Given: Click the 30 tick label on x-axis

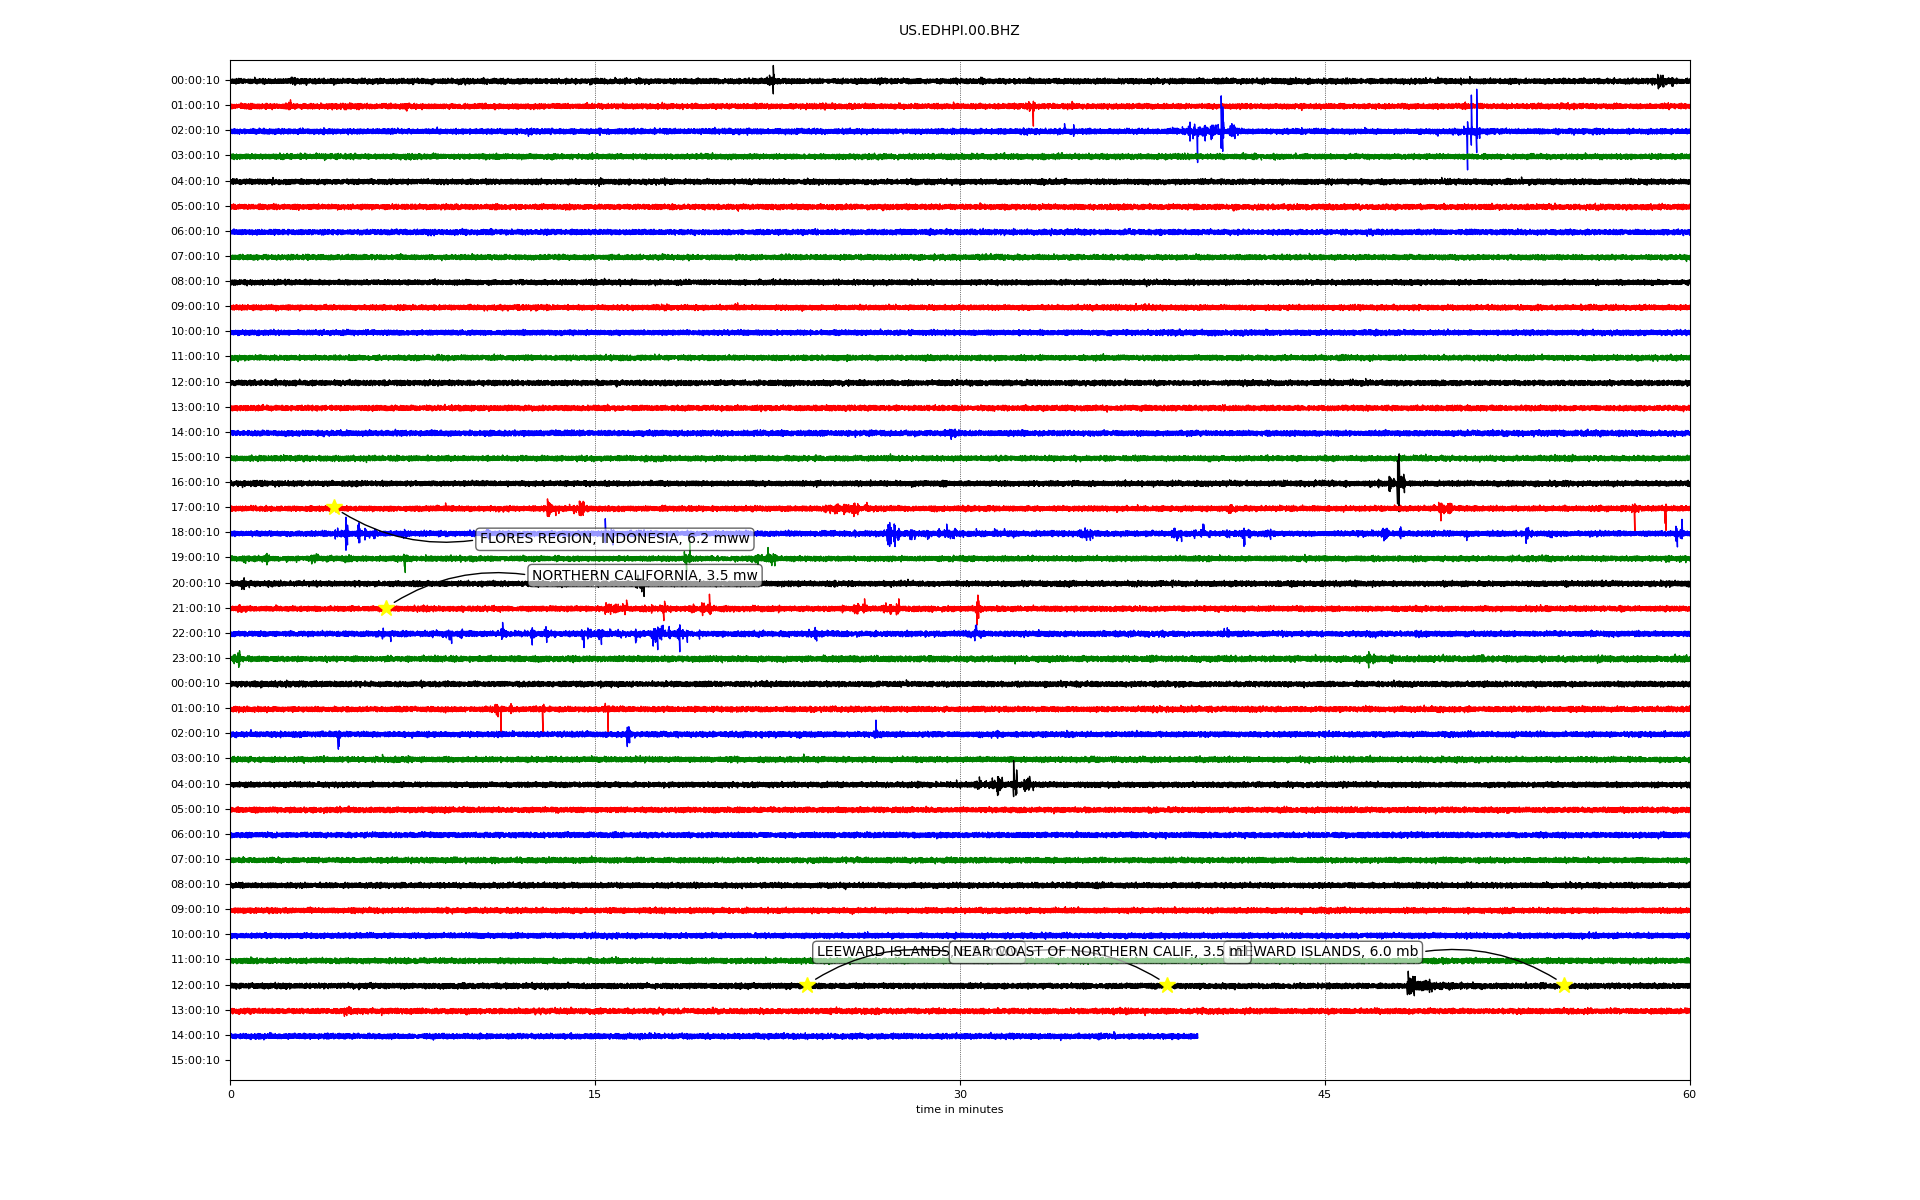Looking at the screenshot, I should coord(960,1094).
